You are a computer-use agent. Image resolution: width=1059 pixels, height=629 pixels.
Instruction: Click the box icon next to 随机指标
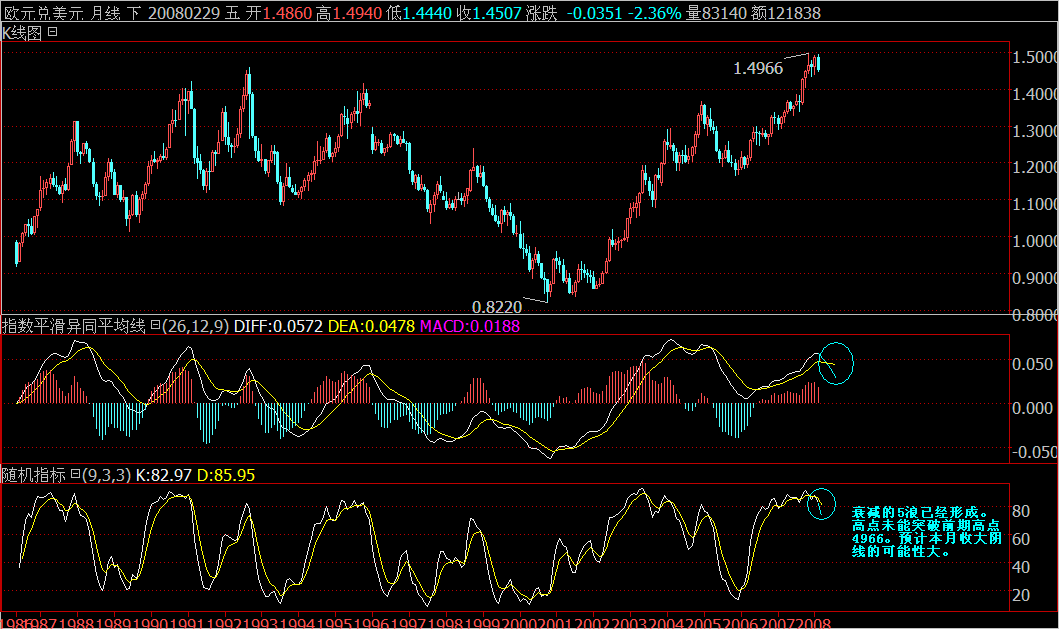(75, 474)
